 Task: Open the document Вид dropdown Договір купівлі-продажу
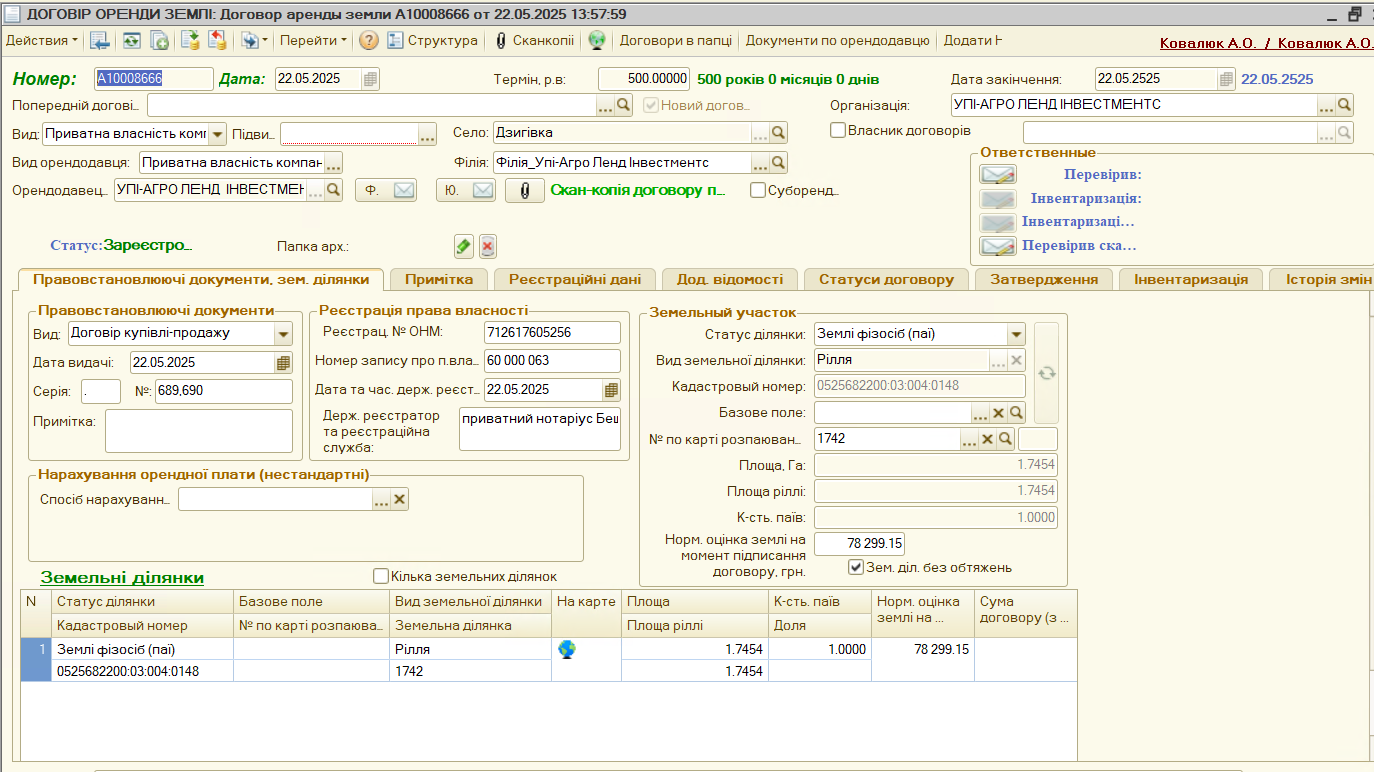pos(283,334)
